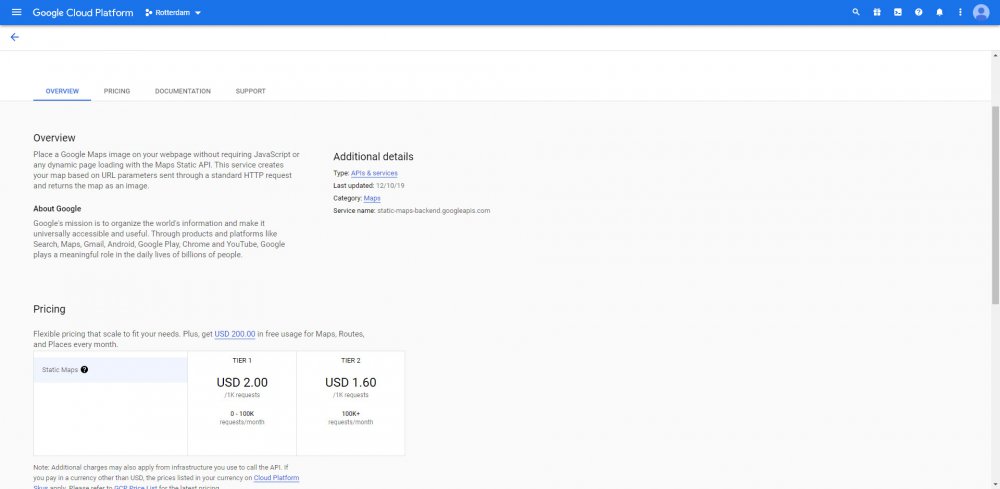Click the user account avatar
Viewport: 1000px width, 489px height.
click(981, 12)
